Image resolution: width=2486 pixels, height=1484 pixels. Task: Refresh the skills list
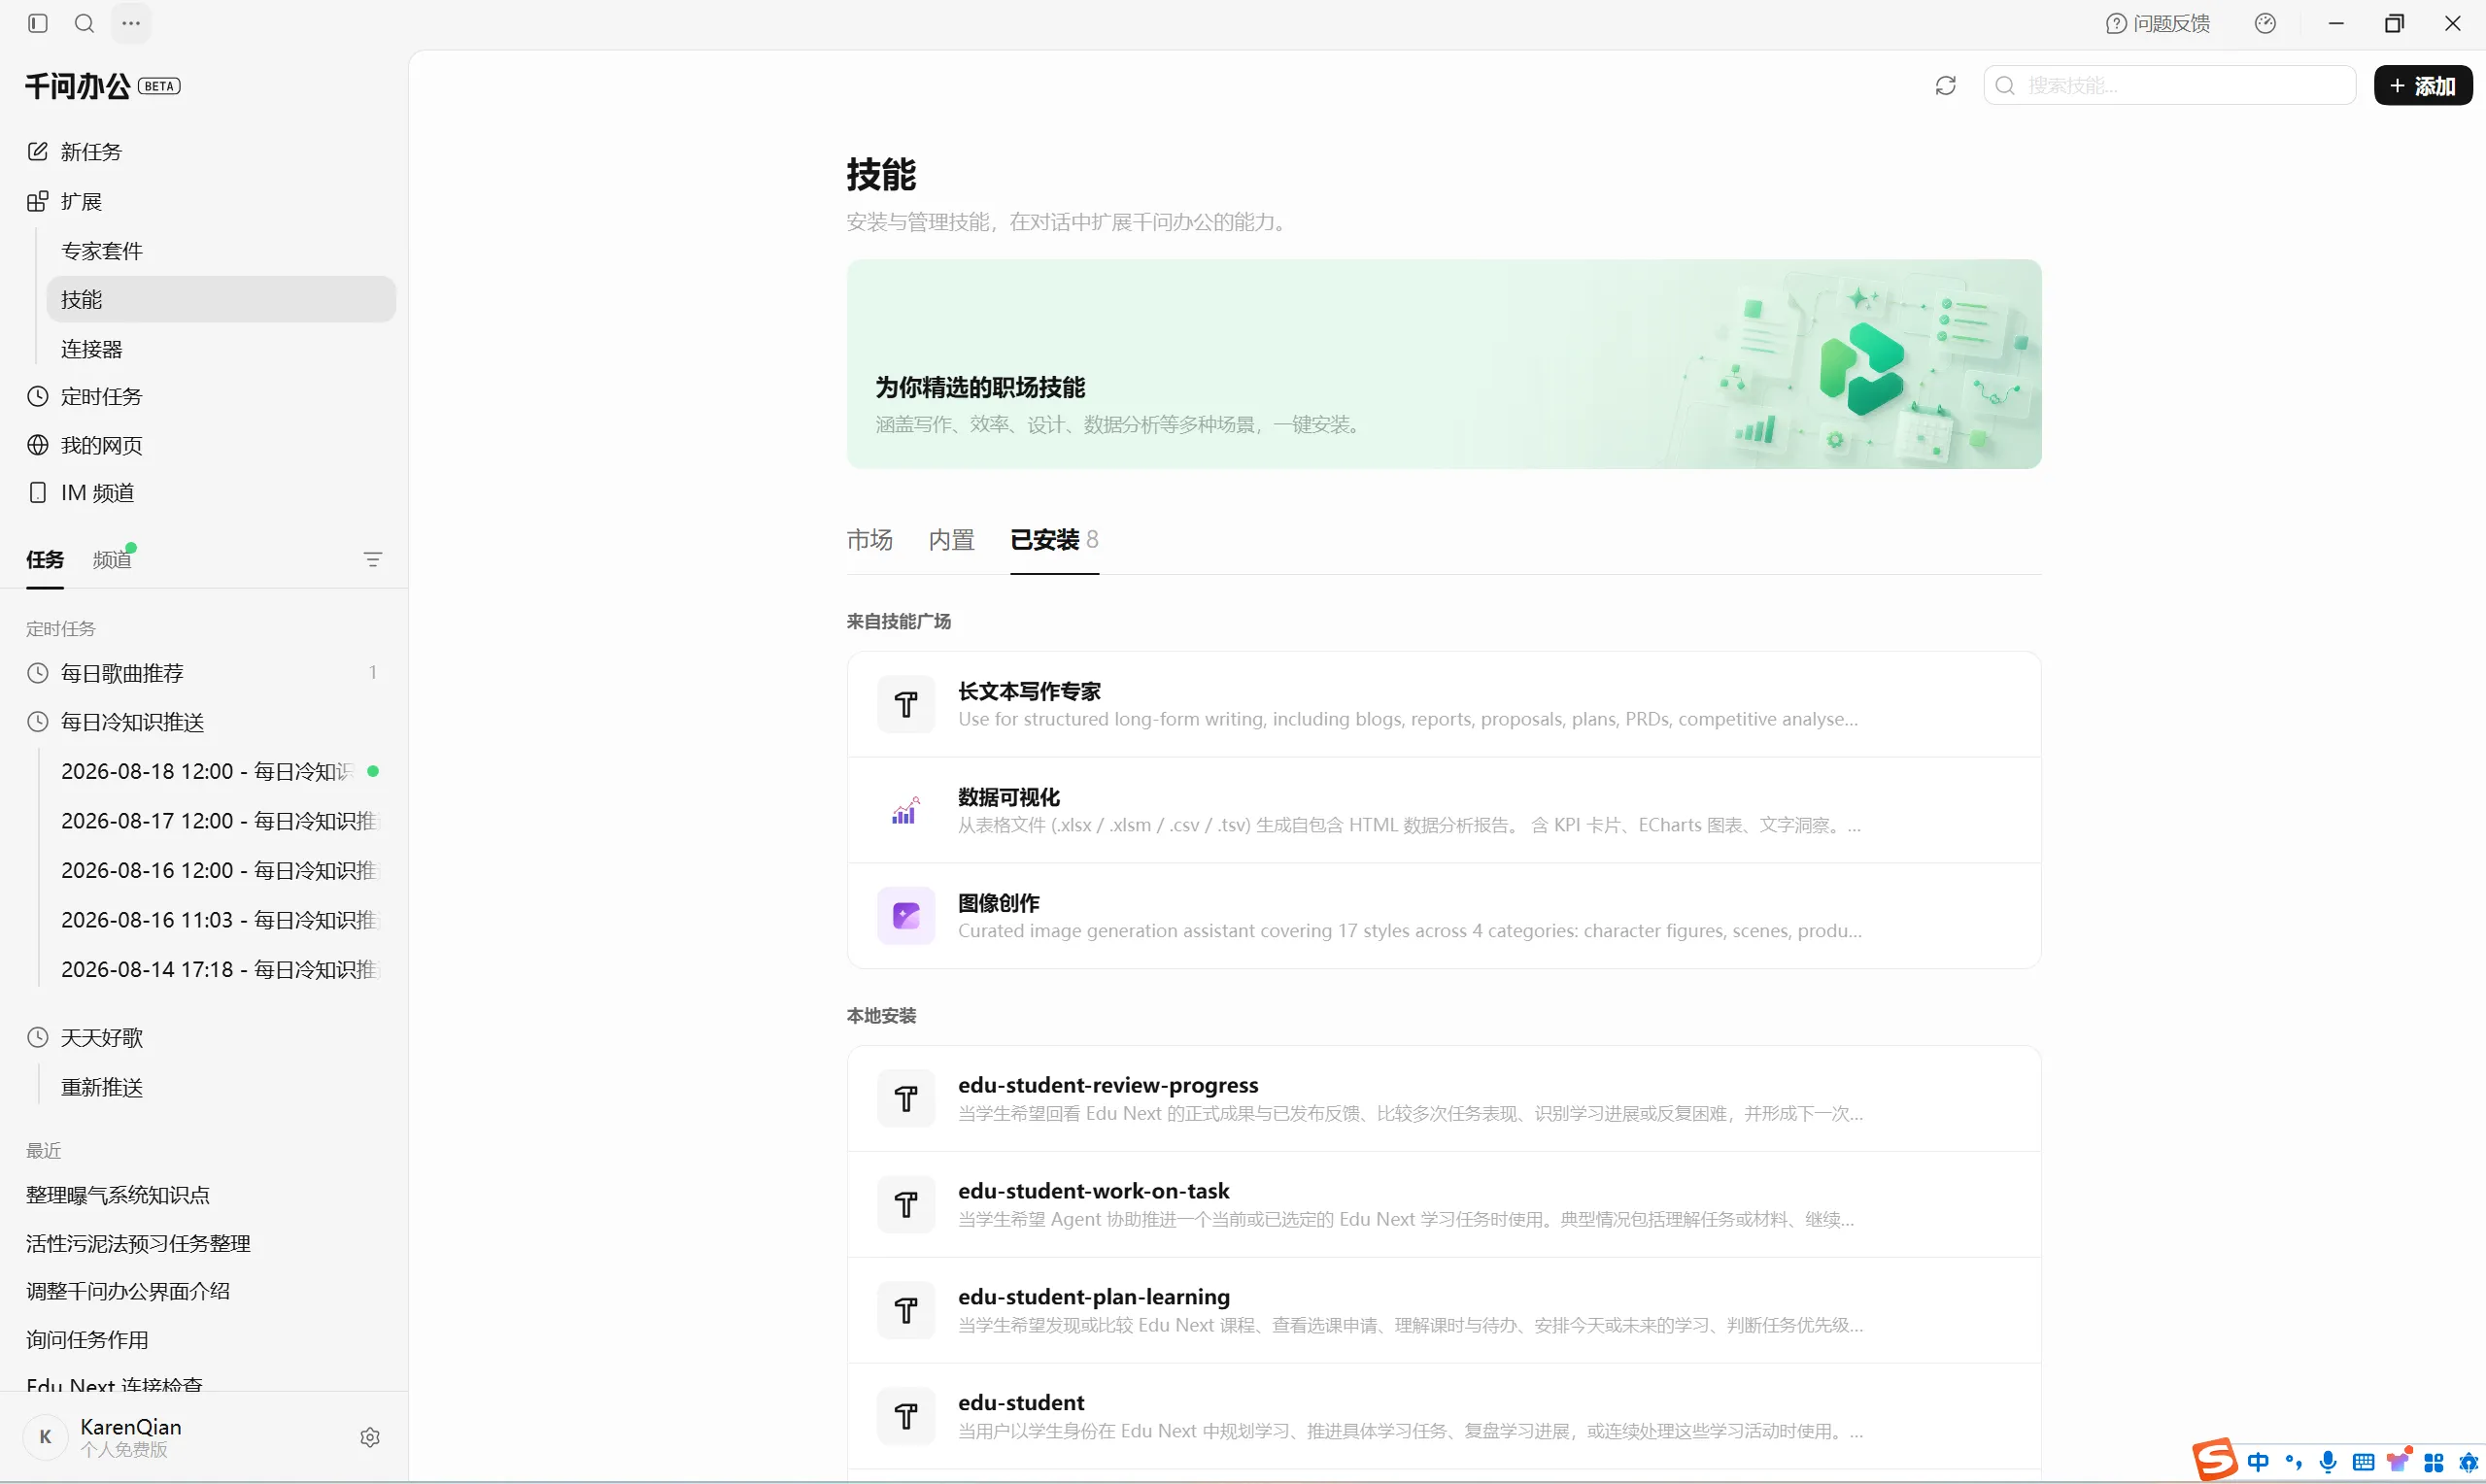[1945, 85]
